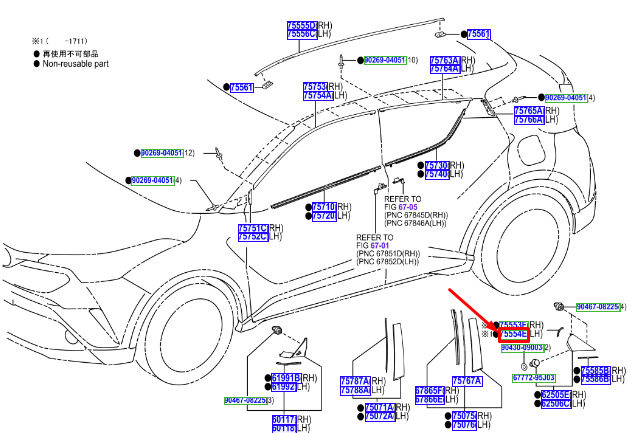
Task: Open part number 75751C label
Action: tap(253, 228)
